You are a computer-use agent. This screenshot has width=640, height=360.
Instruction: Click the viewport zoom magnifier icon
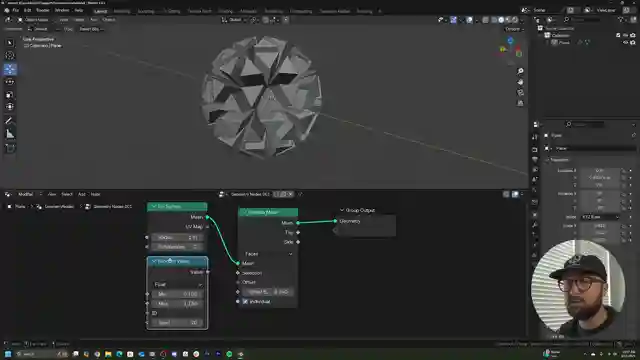(x=520, y=71)
